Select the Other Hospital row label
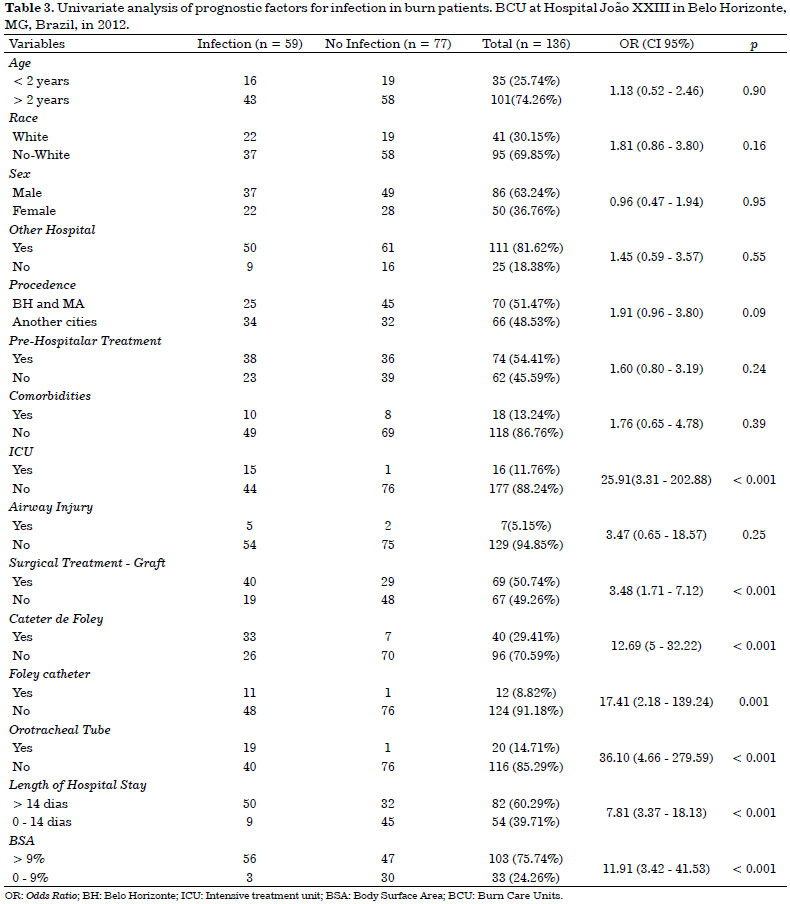Image resolution: width=790 pixels, height=904 pixels. coord(52,229)
